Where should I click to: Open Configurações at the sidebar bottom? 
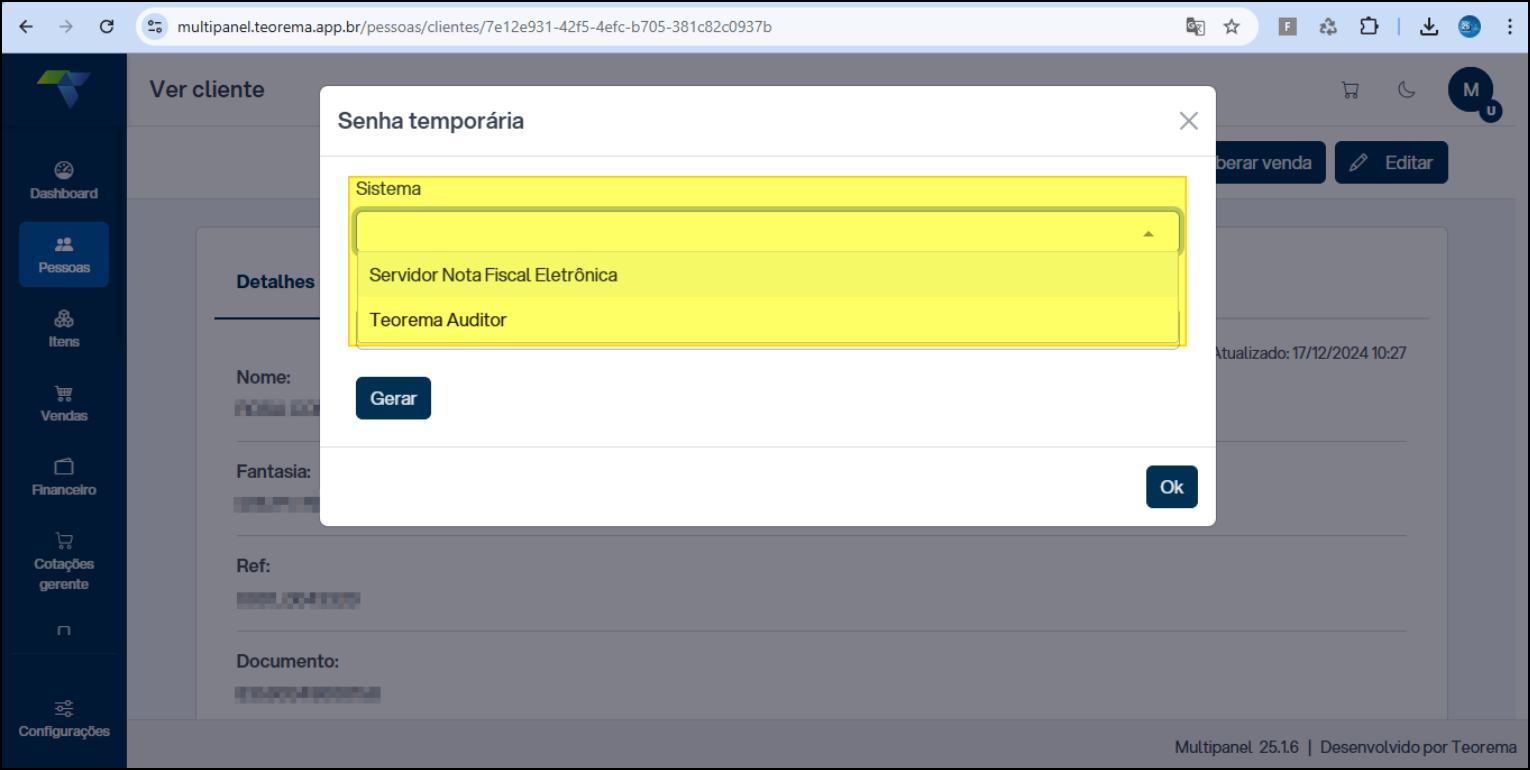64,719
